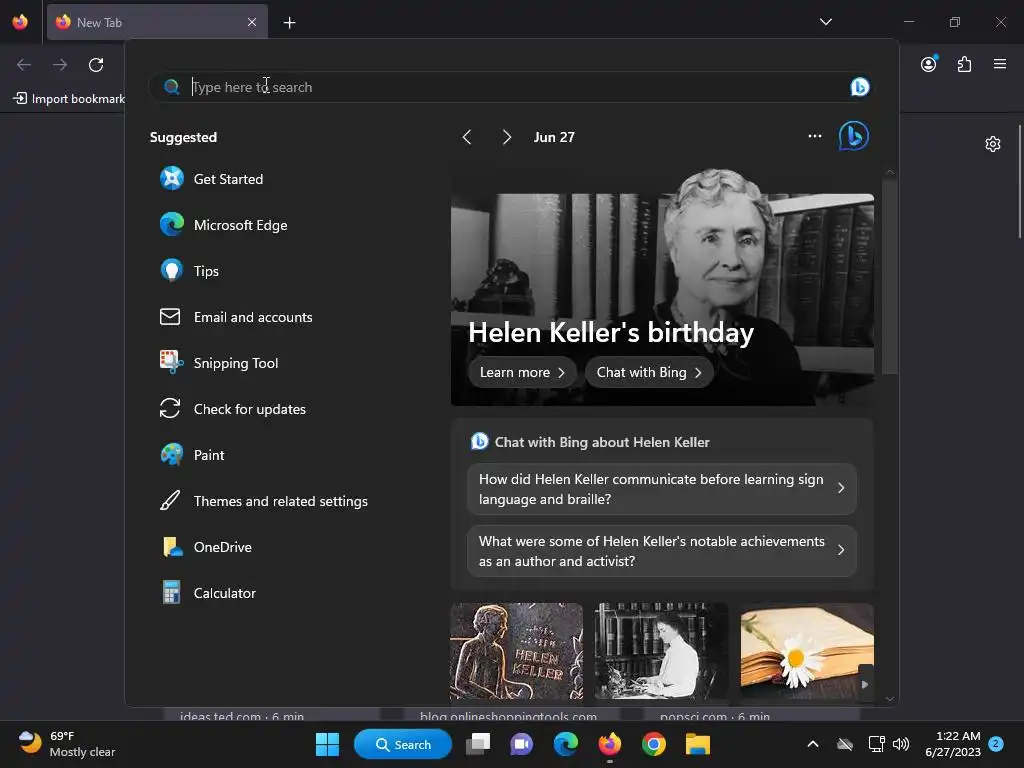Open question about Keller's notable achievements
This screenshot has width=1024, height=768.
pyautogui.click(x=662, y=551)
